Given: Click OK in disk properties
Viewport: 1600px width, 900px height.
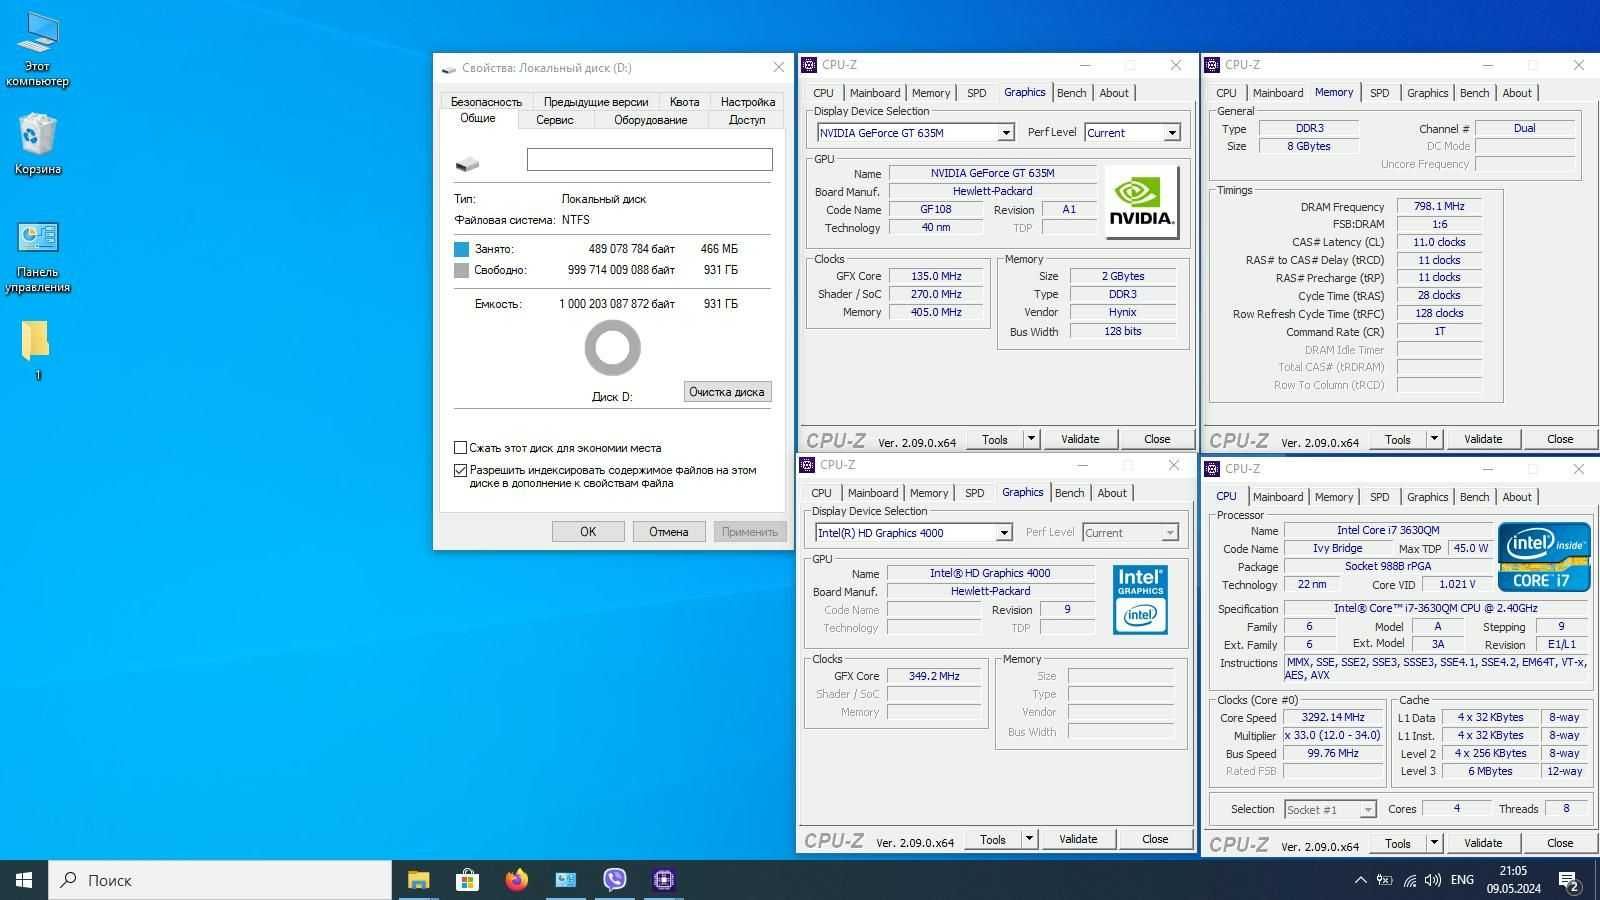Looking at the screenshot, I should pos(588,532).
